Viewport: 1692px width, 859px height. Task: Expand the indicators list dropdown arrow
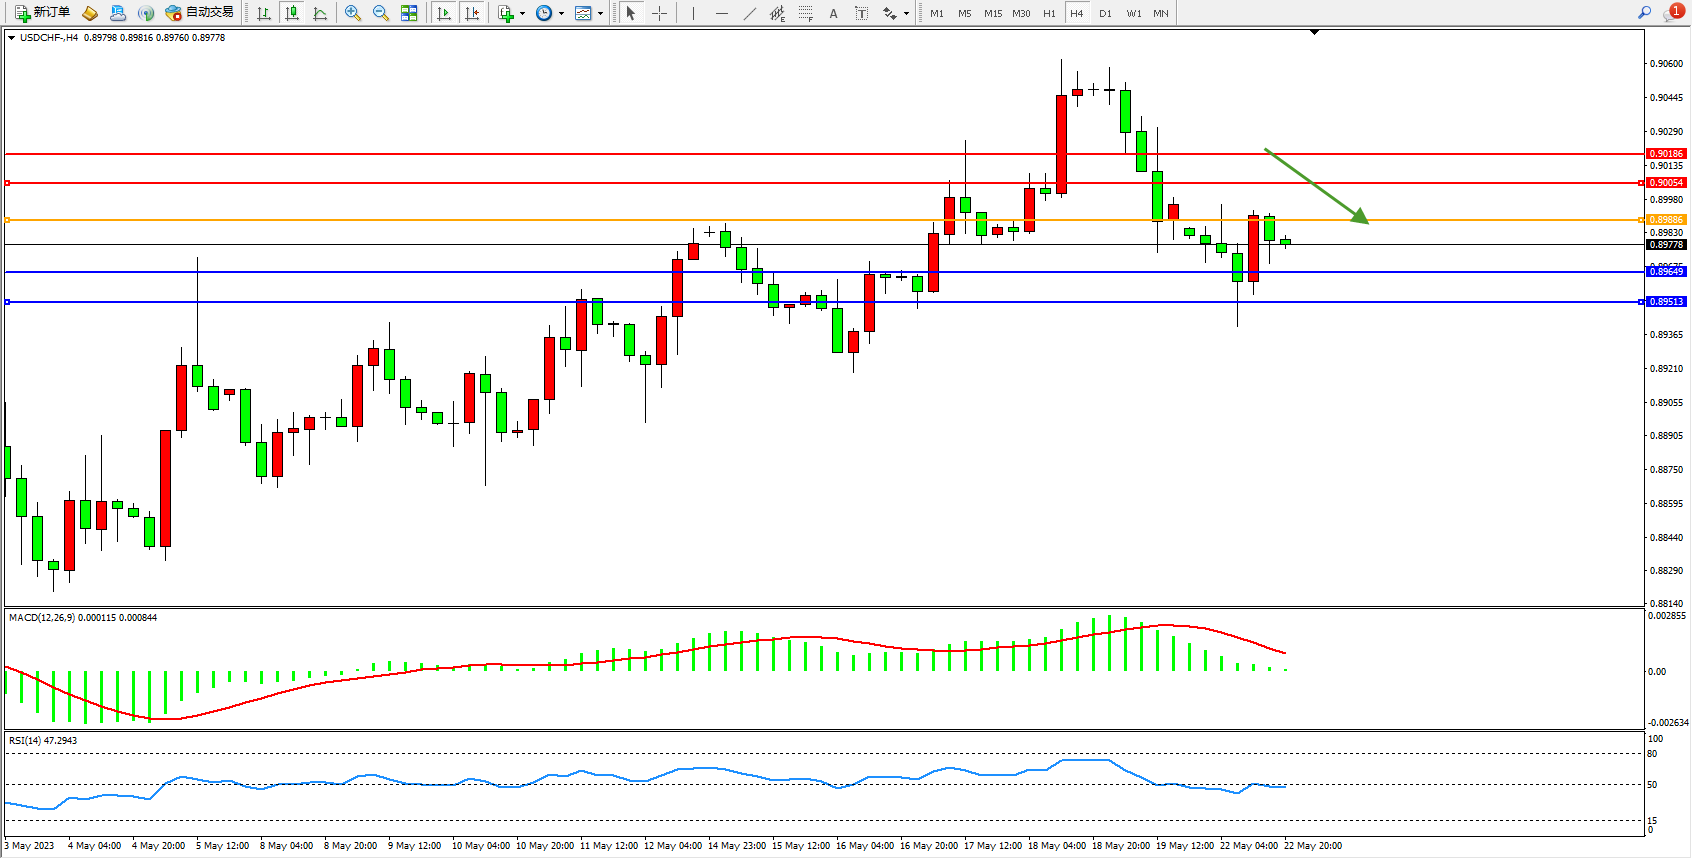[x=522, y=14]
